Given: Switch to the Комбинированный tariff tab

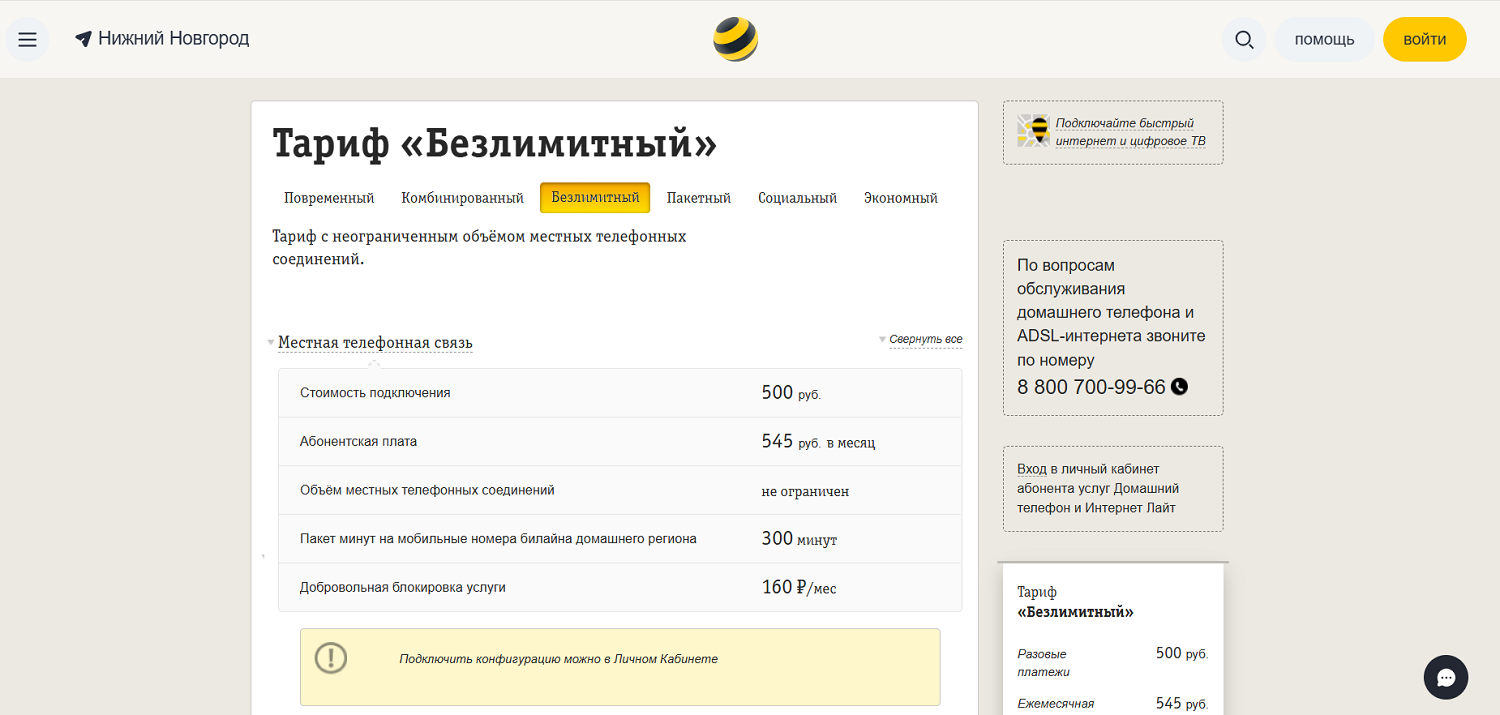Looking at the screenshot, I should click(462, 198).
